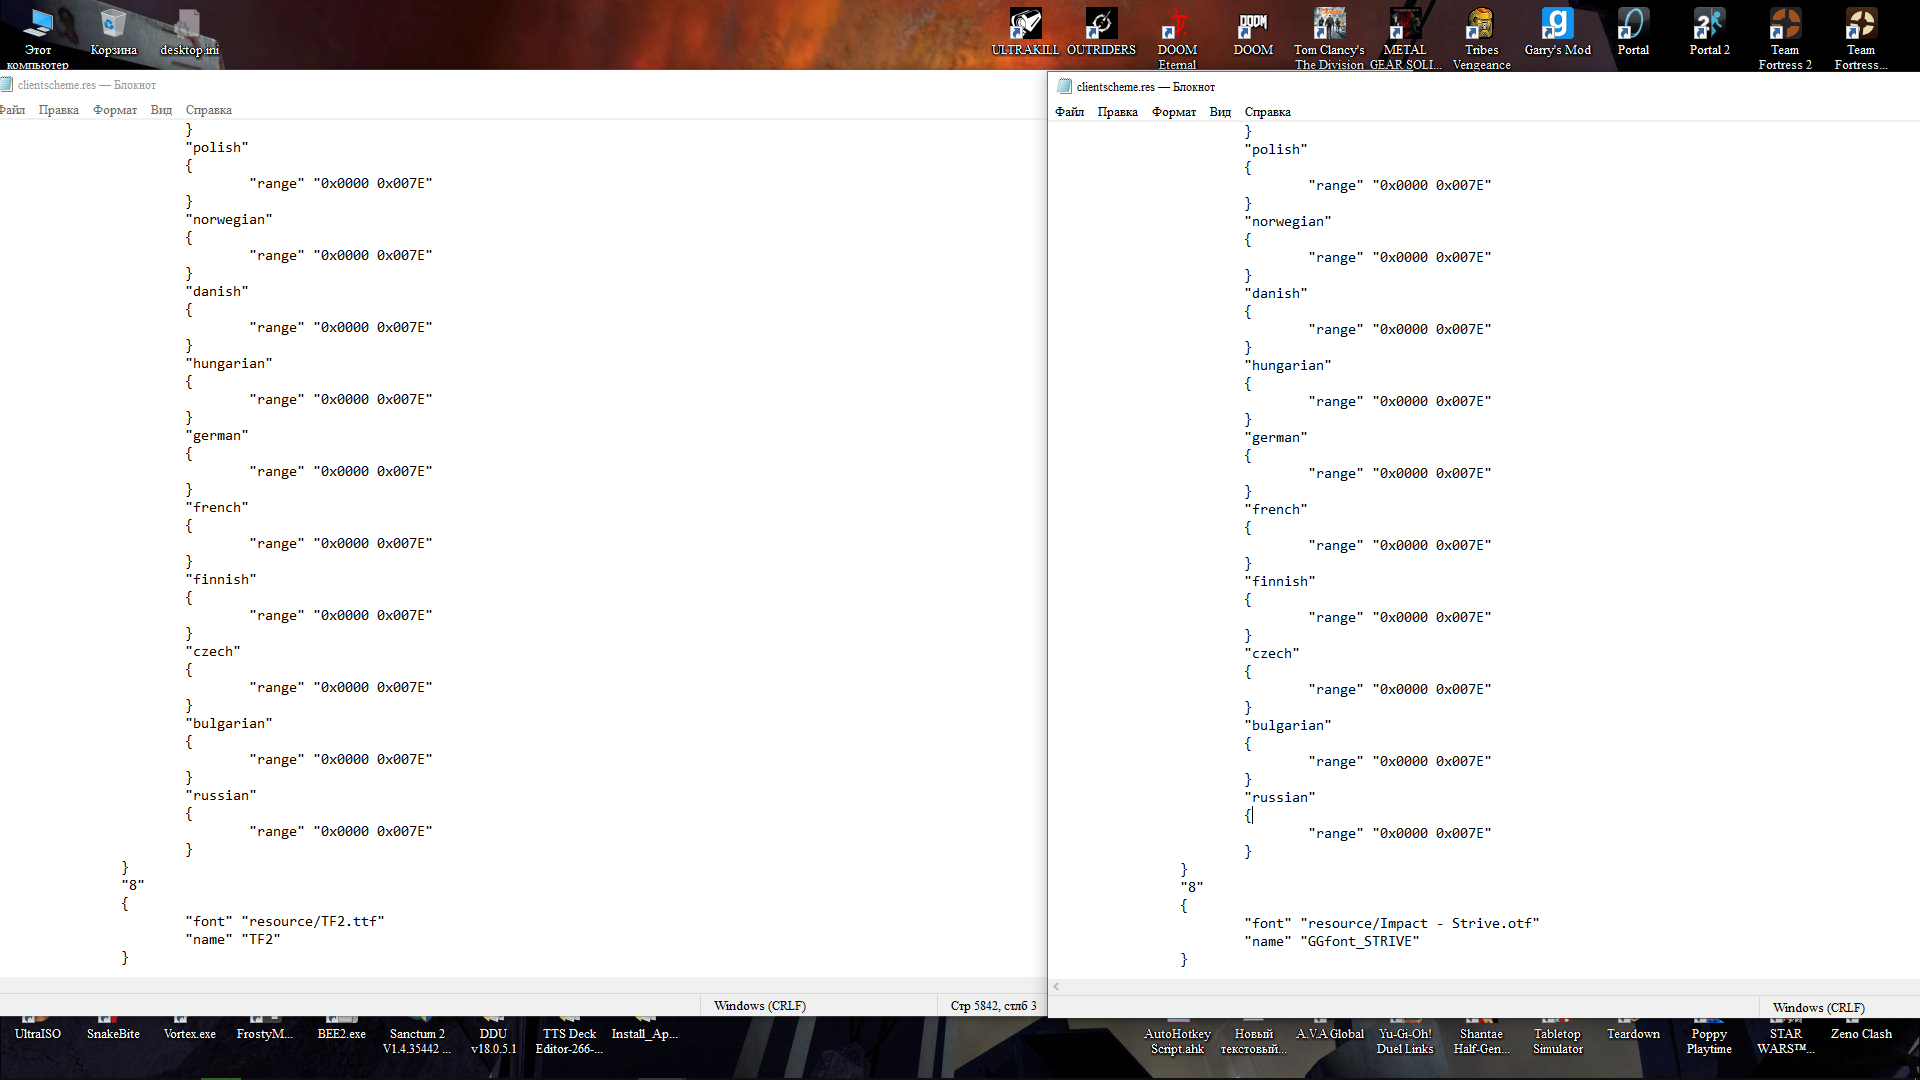
Task: Click "resource/TF2.ttf" text in left editor
Action: (x=312, y=921)
